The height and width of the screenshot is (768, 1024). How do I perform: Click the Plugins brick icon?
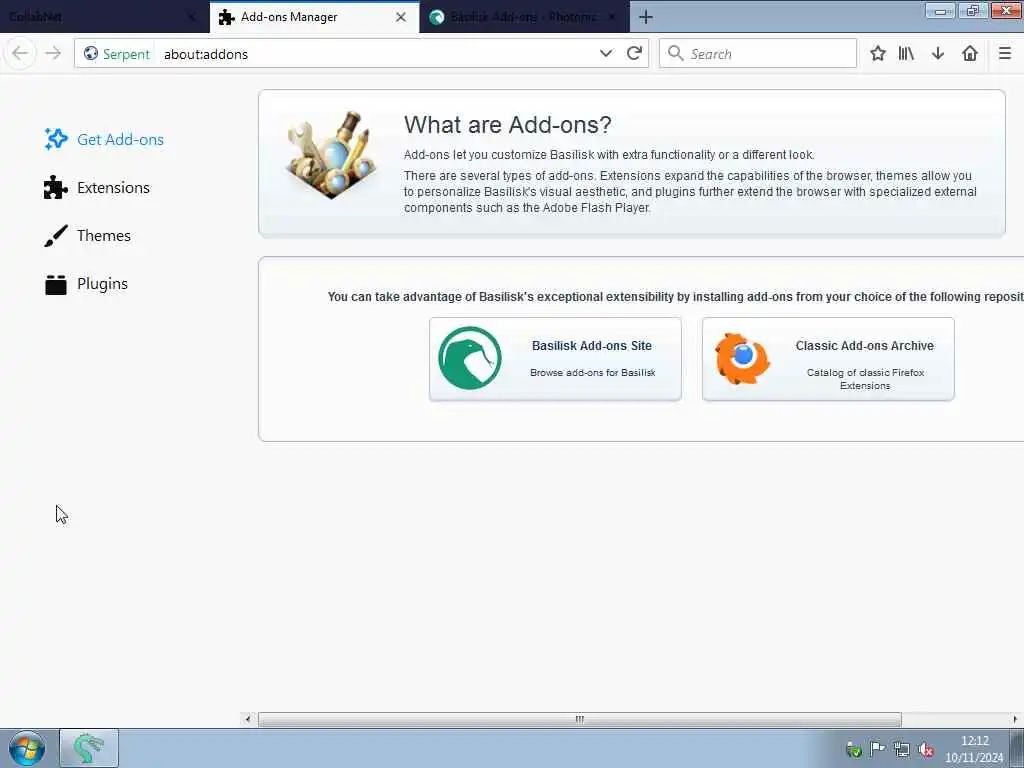56,284
